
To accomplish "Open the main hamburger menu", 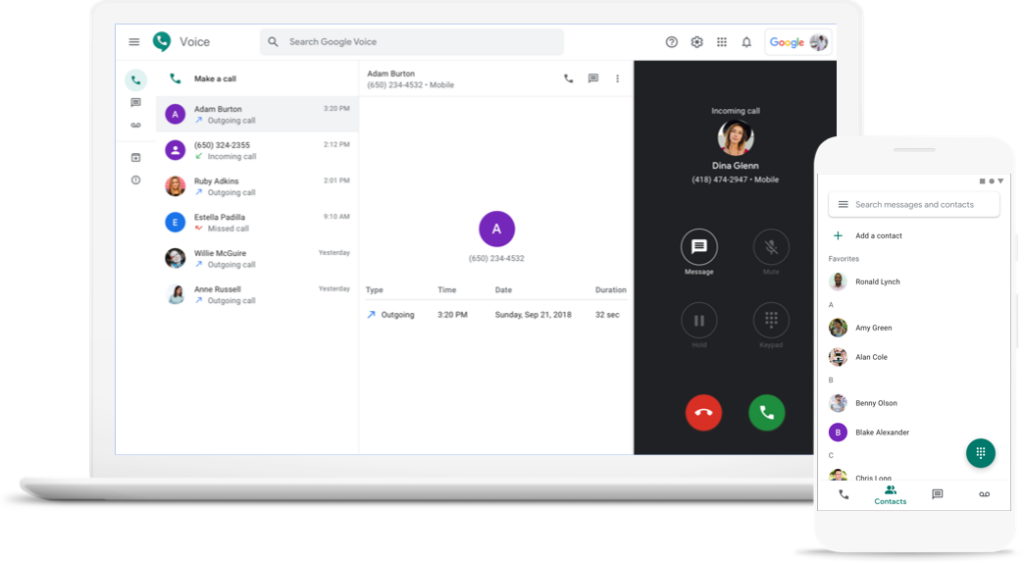I will coord(134,42).
